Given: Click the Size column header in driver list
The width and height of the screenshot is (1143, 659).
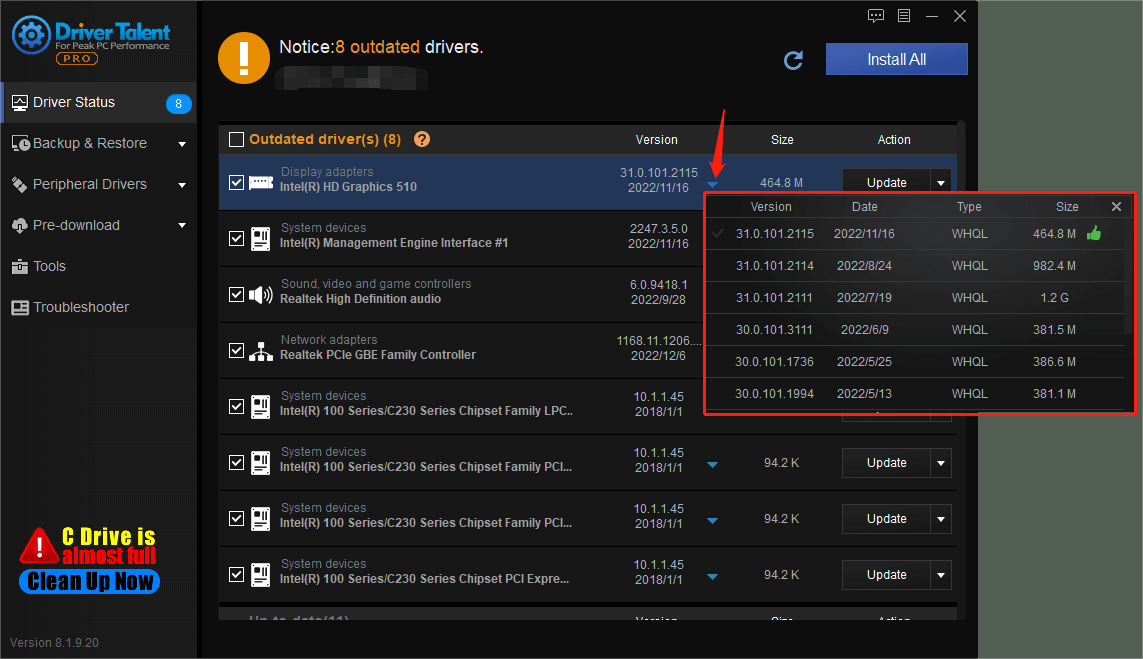Looking at the screenshot, I should [782, 140].
